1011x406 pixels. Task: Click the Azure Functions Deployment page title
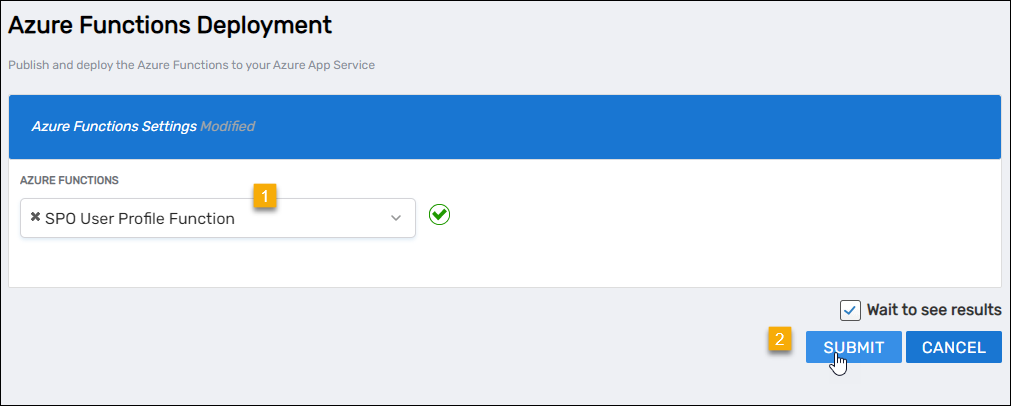coord(170,22)
